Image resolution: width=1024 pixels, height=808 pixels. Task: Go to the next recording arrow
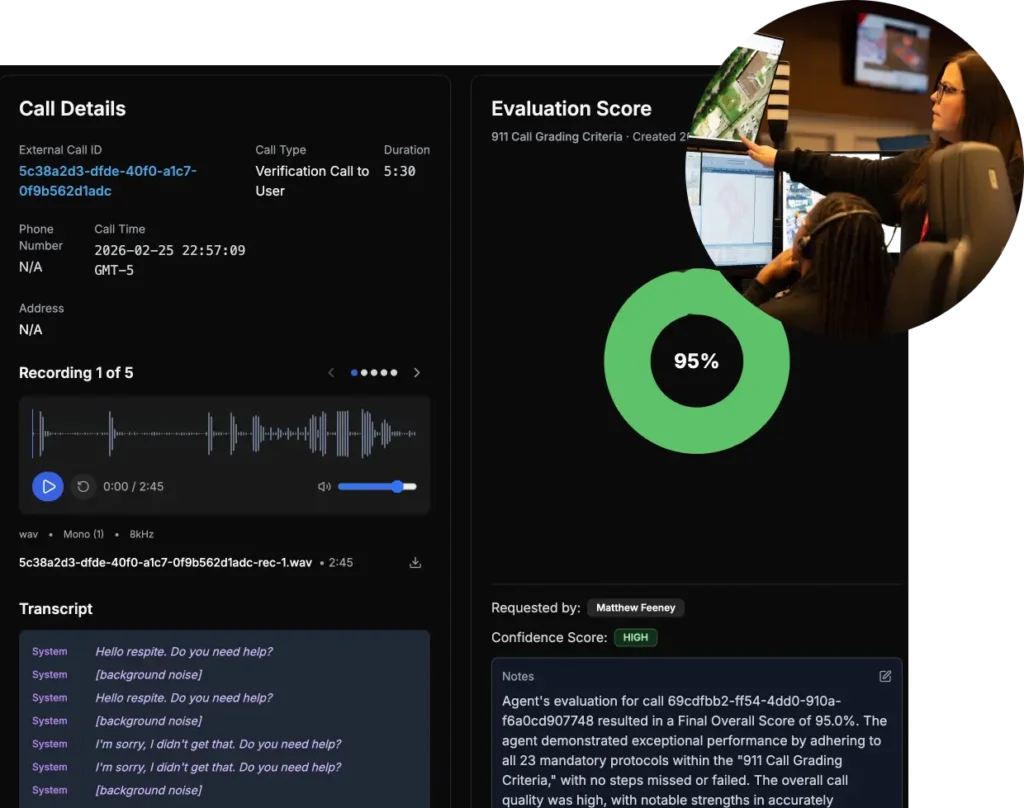(417, 373)
